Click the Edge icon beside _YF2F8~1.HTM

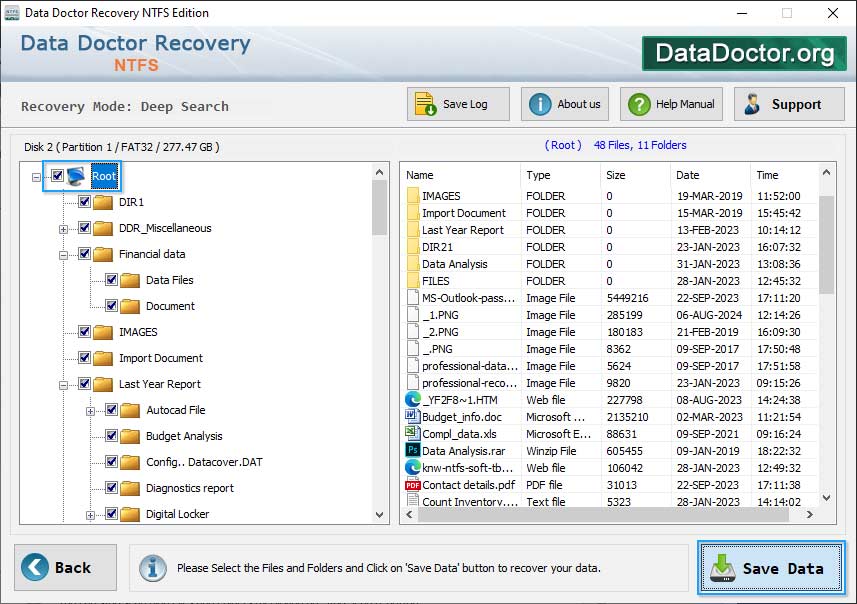coord(413,400)
